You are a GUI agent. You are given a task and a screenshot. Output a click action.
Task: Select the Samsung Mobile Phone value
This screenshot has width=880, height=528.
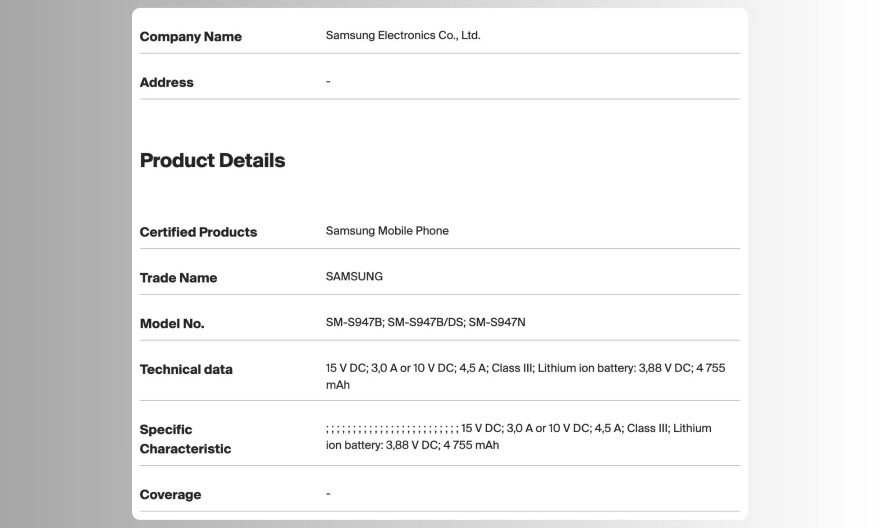(x=387, y=231)
